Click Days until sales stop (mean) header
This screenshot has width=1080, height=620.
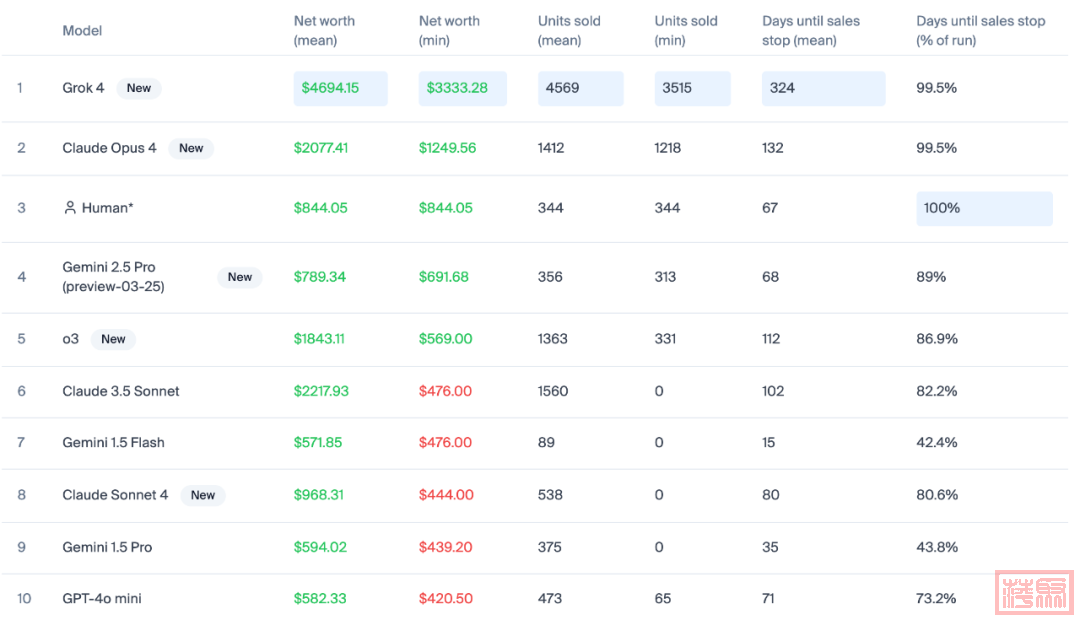(x=811, y=30)
